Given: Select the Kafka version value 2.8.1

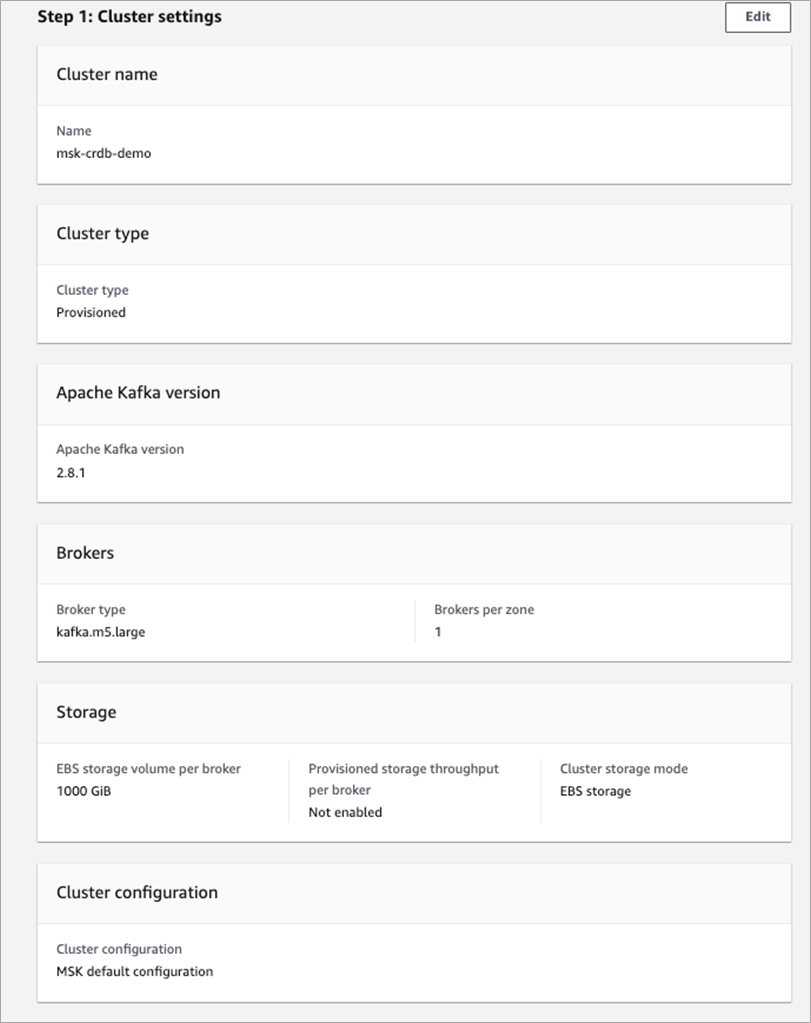Looking at the screenshot, I should coord(71,472).
